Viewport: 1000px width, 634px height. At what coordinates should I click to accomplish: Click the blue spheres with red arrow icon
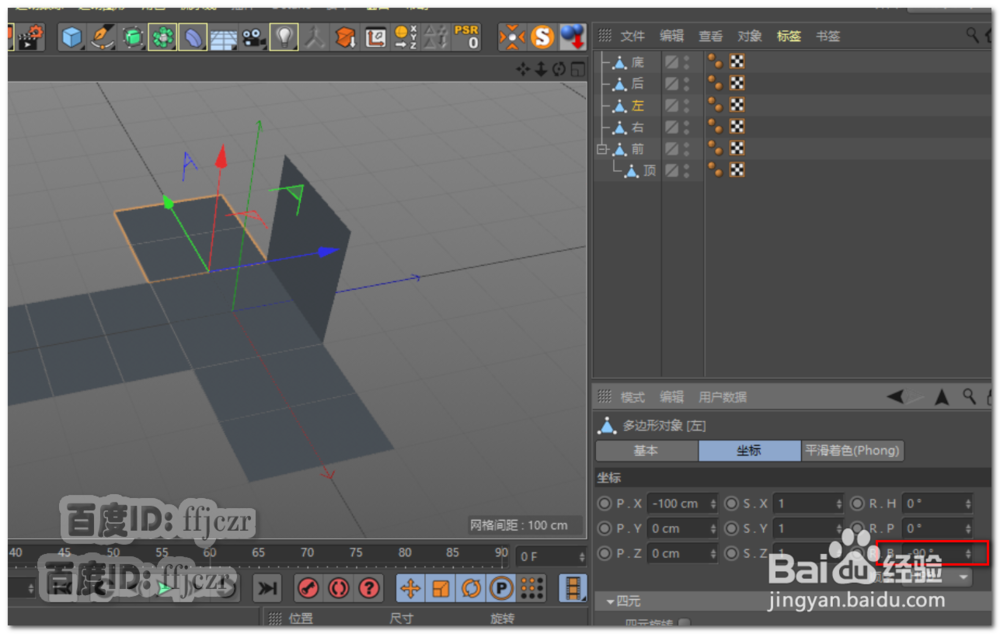pyautogui.click(x=573, y=37)
